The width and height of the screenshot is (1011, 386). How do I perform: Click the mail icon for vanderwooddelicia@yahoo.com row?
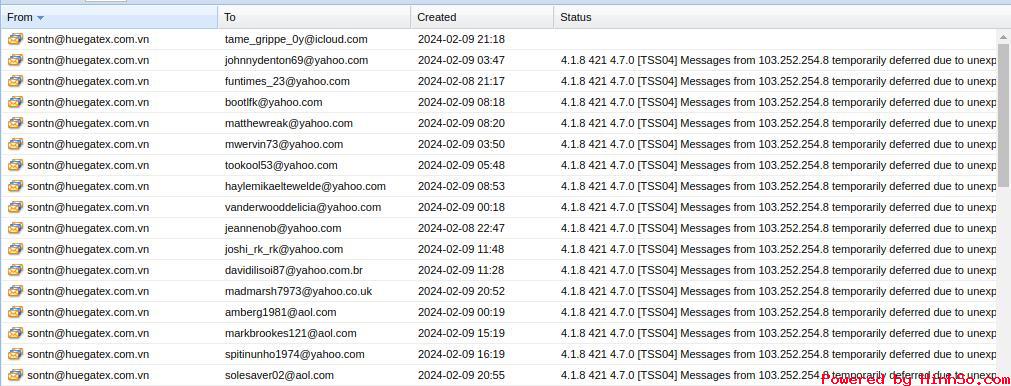pyautogui.click(x=15, y=207)
